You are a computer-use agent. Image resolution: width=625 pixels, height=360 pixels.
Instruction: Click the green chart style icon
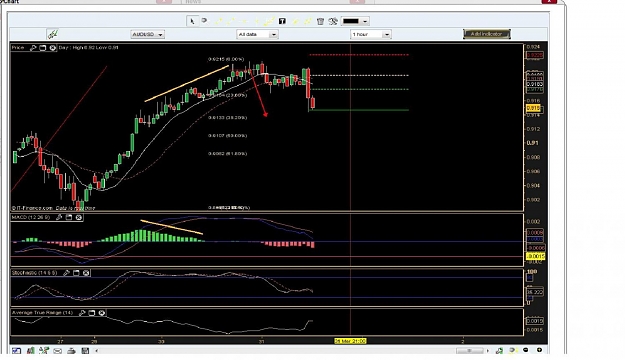(53, 34)
